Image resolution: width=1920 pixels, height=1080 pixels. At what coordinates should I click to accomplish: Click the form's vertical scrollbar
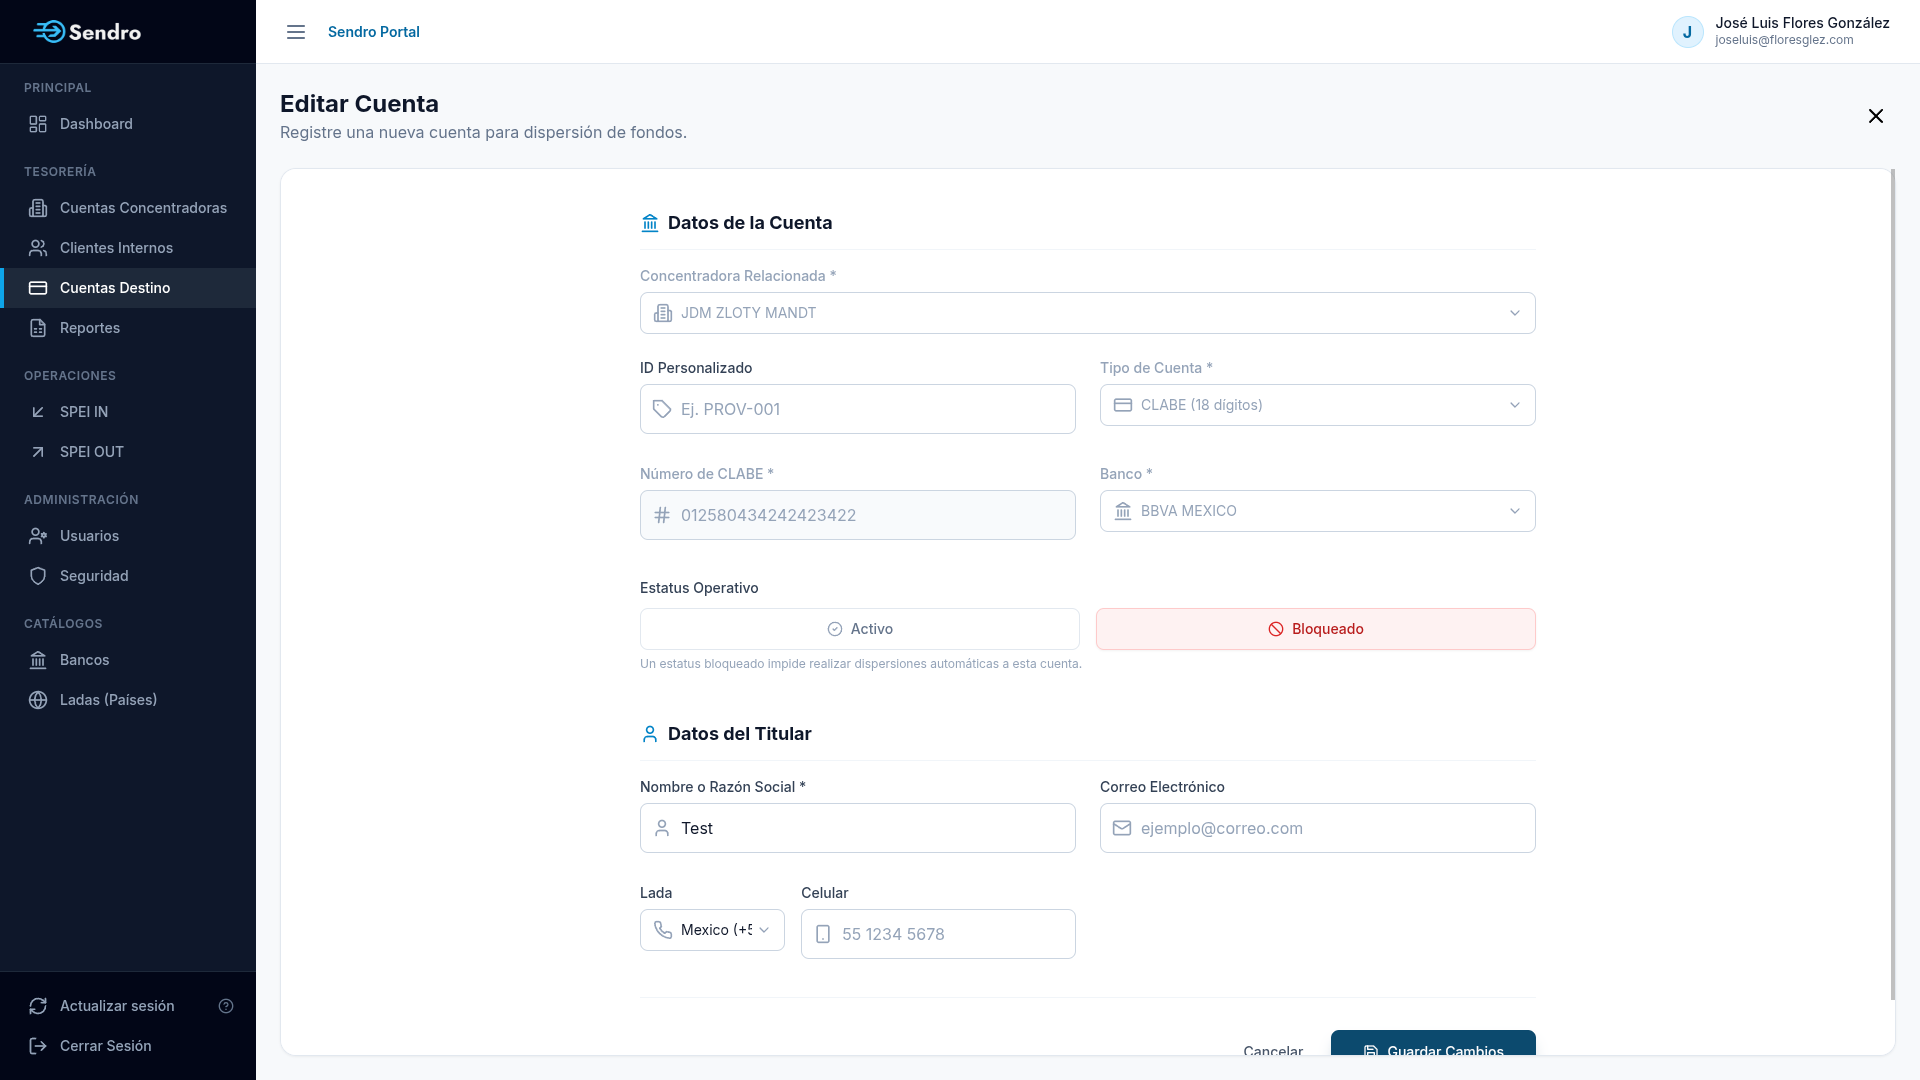[x=1892, y=585]
